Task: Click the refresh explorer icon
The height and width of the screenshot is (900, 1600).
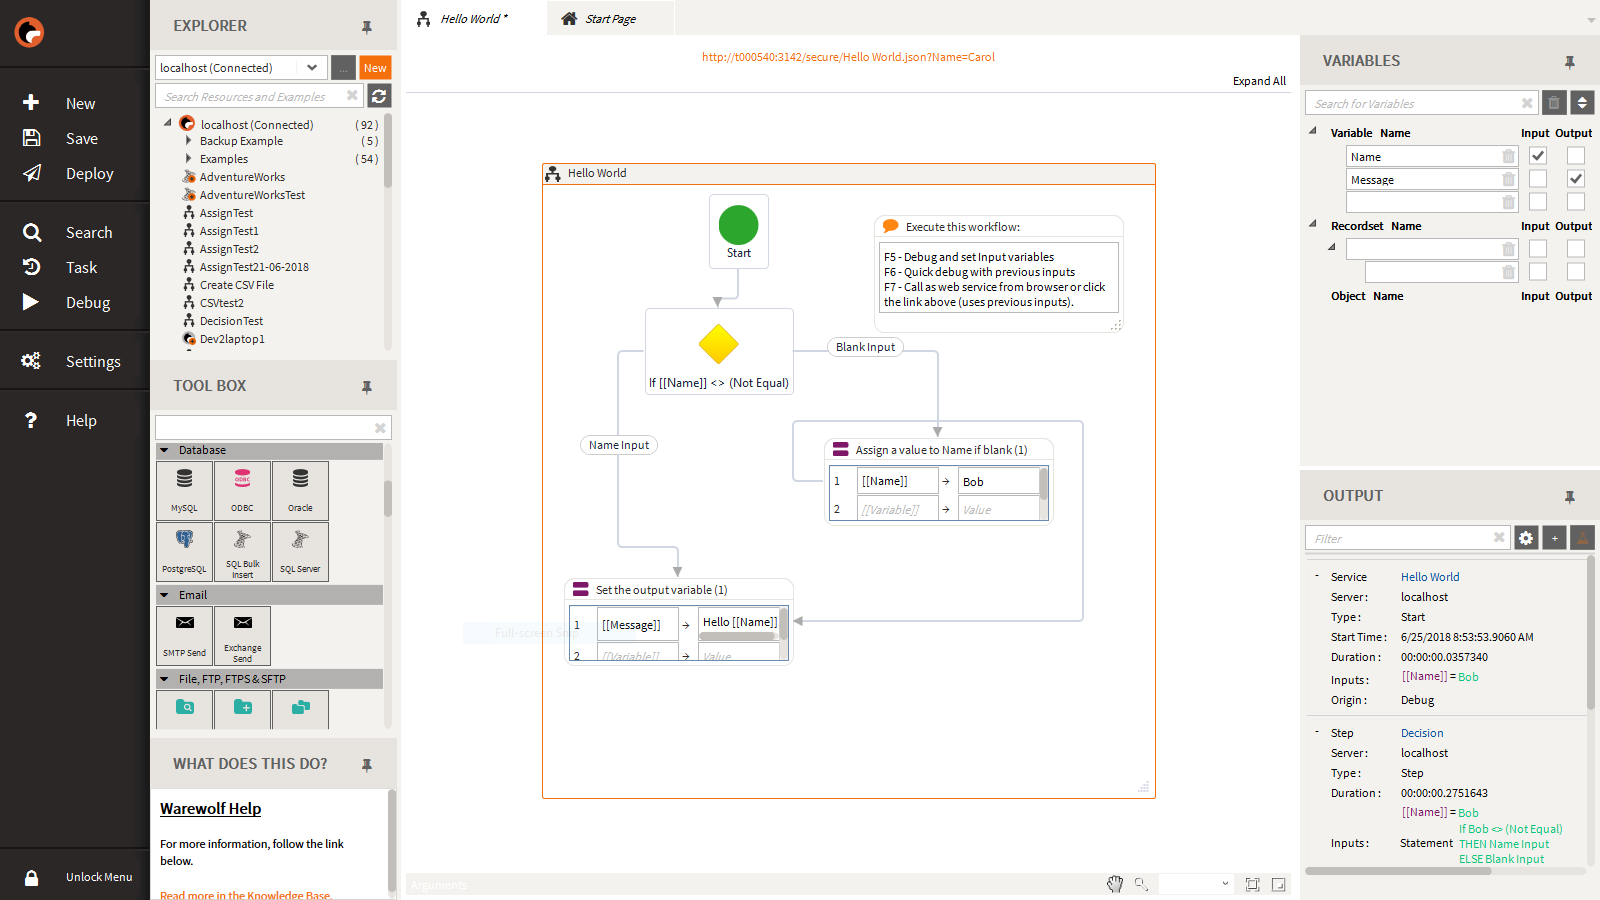Action: pos(379,96)
